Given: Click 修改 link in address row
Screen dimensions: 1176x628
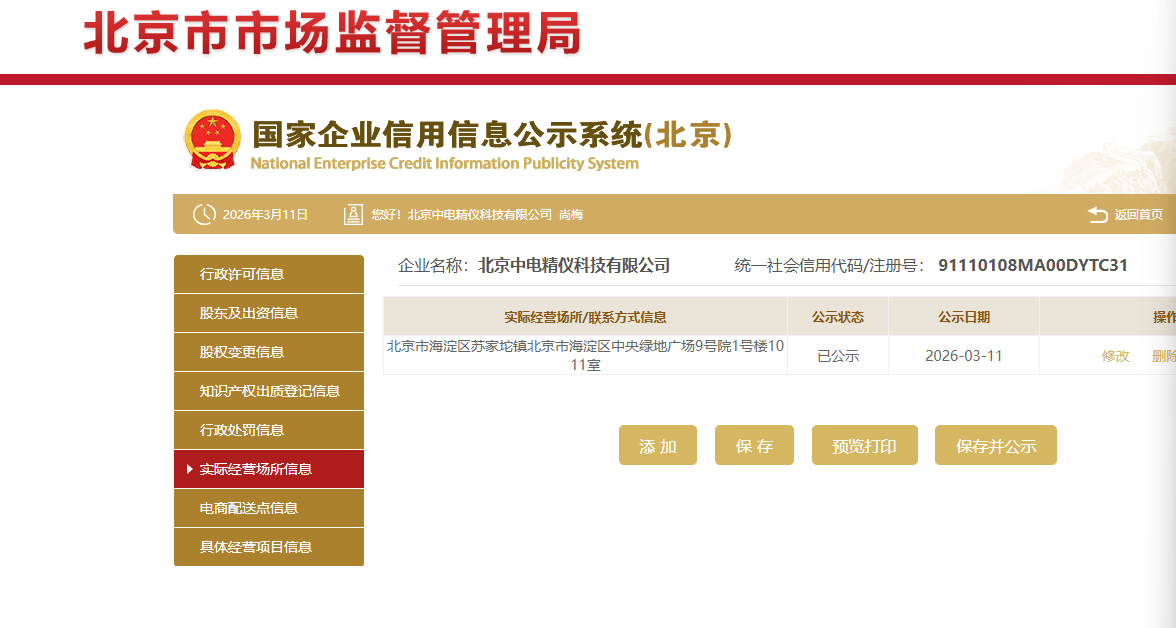Looking at the screenshot, I should tap(1115, 356).
